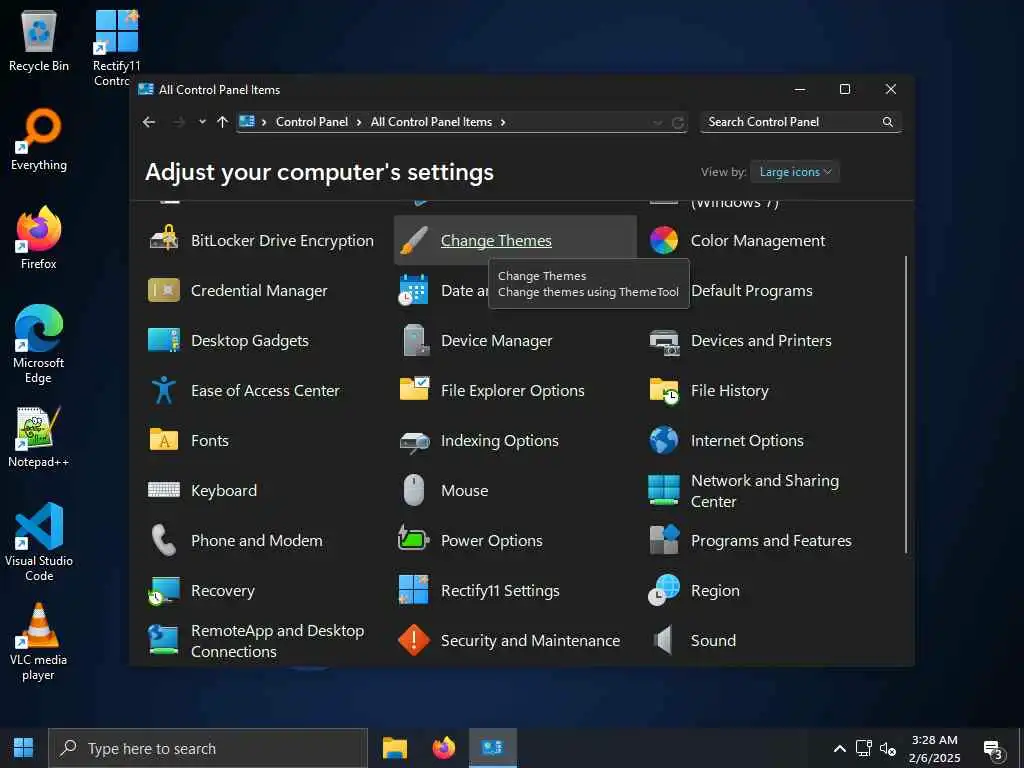Click All Control Panel Items breadcrumb
The image size is (1024, 768).
coord(431,122)
